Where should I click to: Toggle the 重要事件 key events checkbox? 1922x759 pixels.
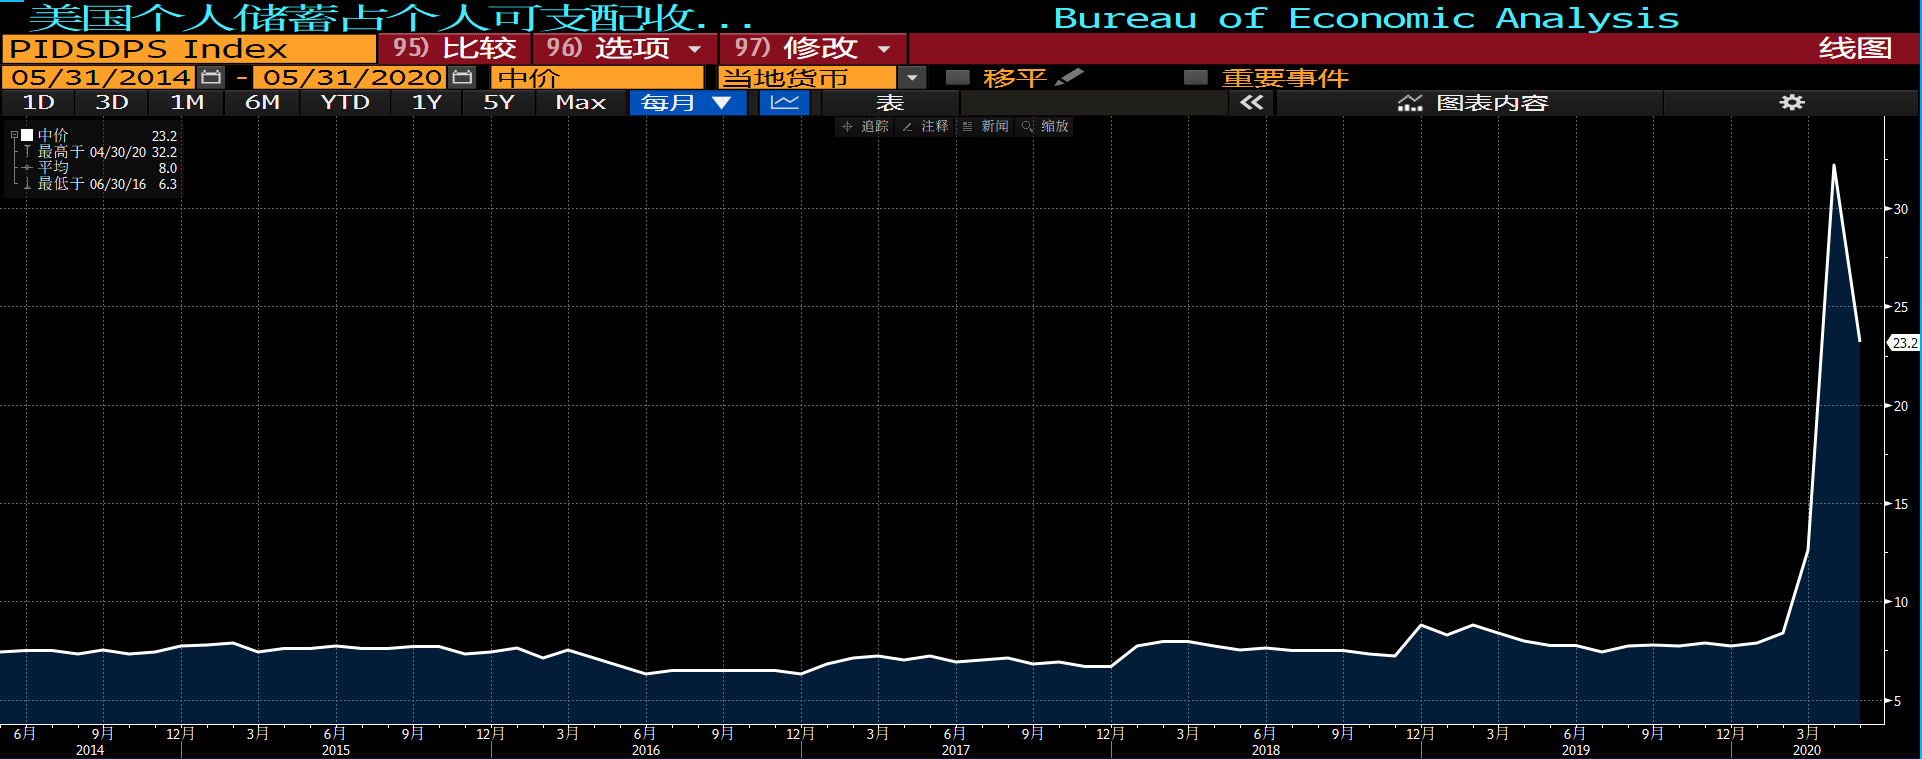[x=1195, y=77]
